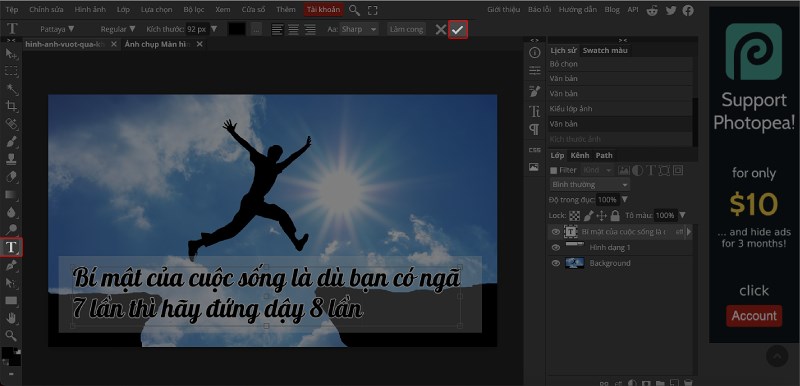Open Reddit link icon
800x386 pixels.
[652, 10]
